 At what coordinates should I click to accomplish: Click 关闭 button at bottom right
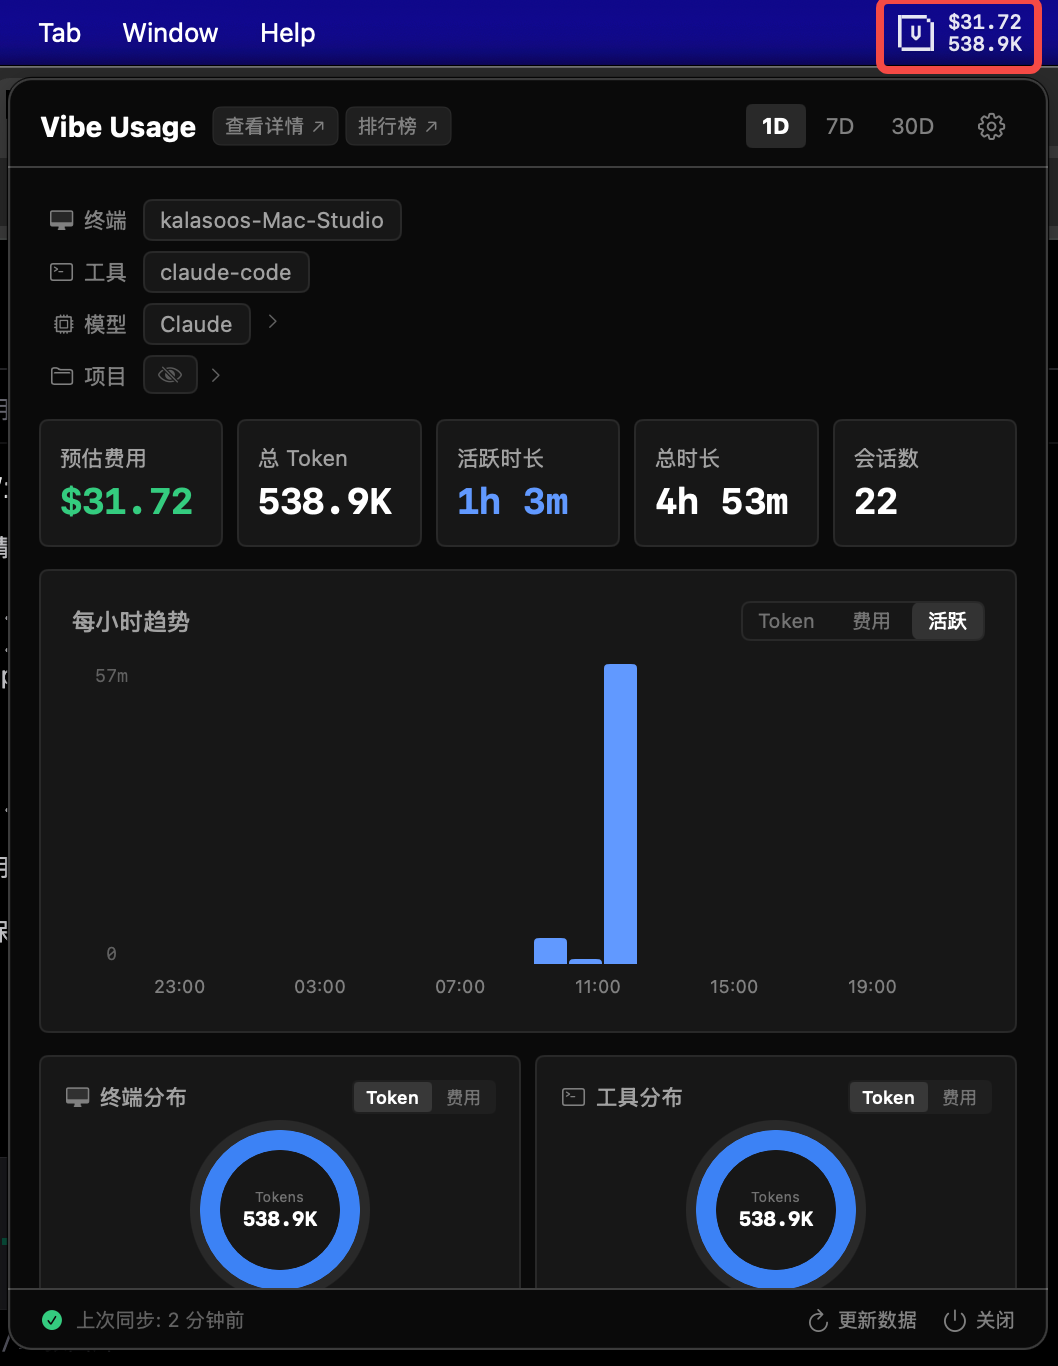[980, 1320]
